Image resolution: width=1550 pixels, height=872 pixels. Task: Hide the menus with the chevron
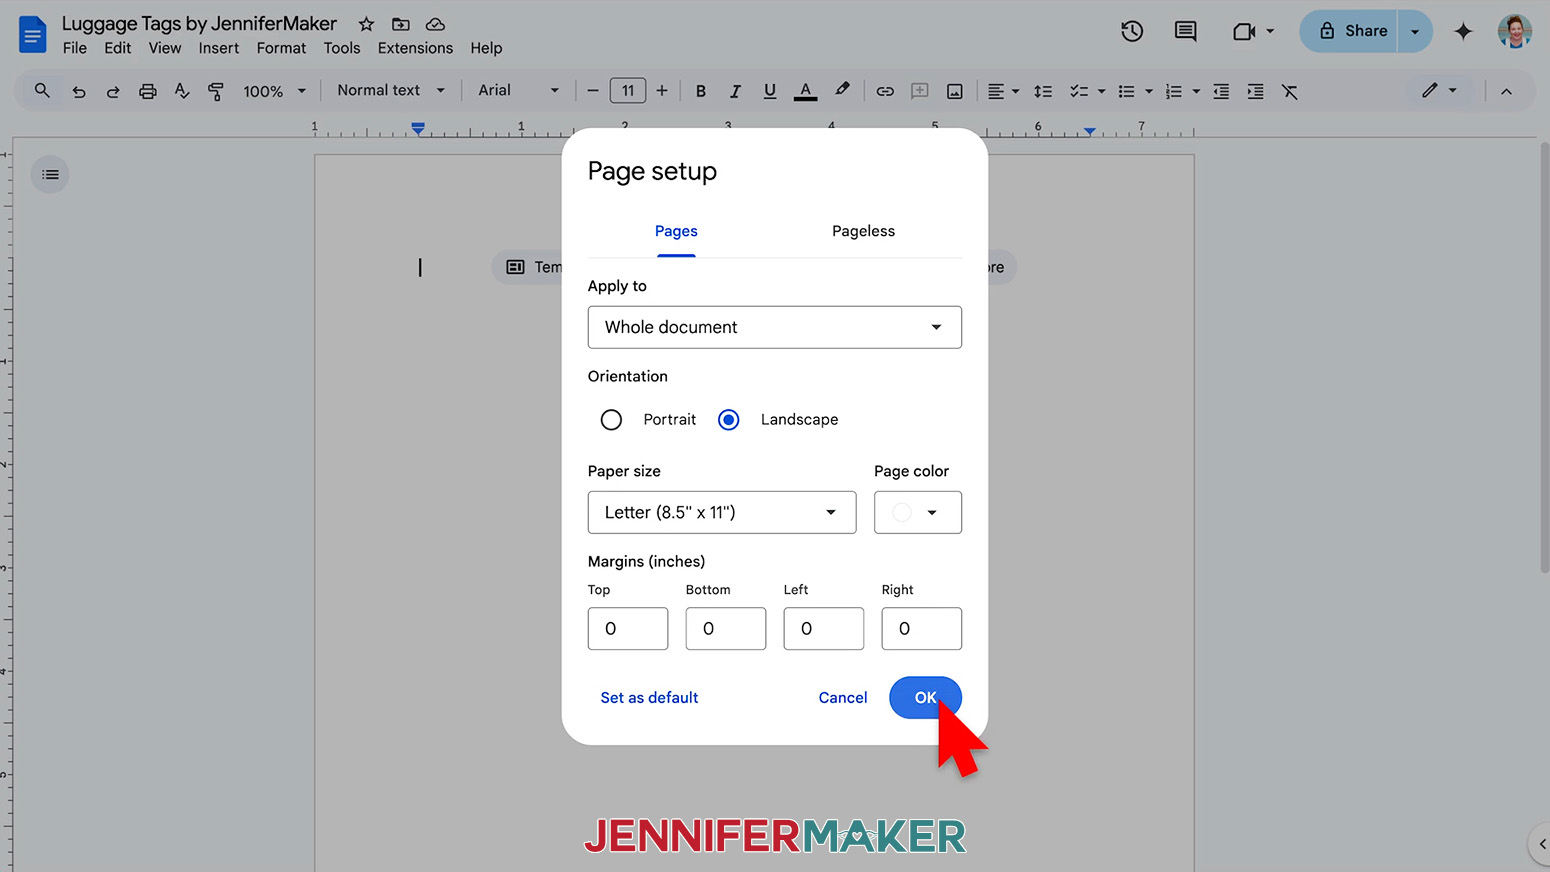pyautogui.click(x=1506, y=91)
